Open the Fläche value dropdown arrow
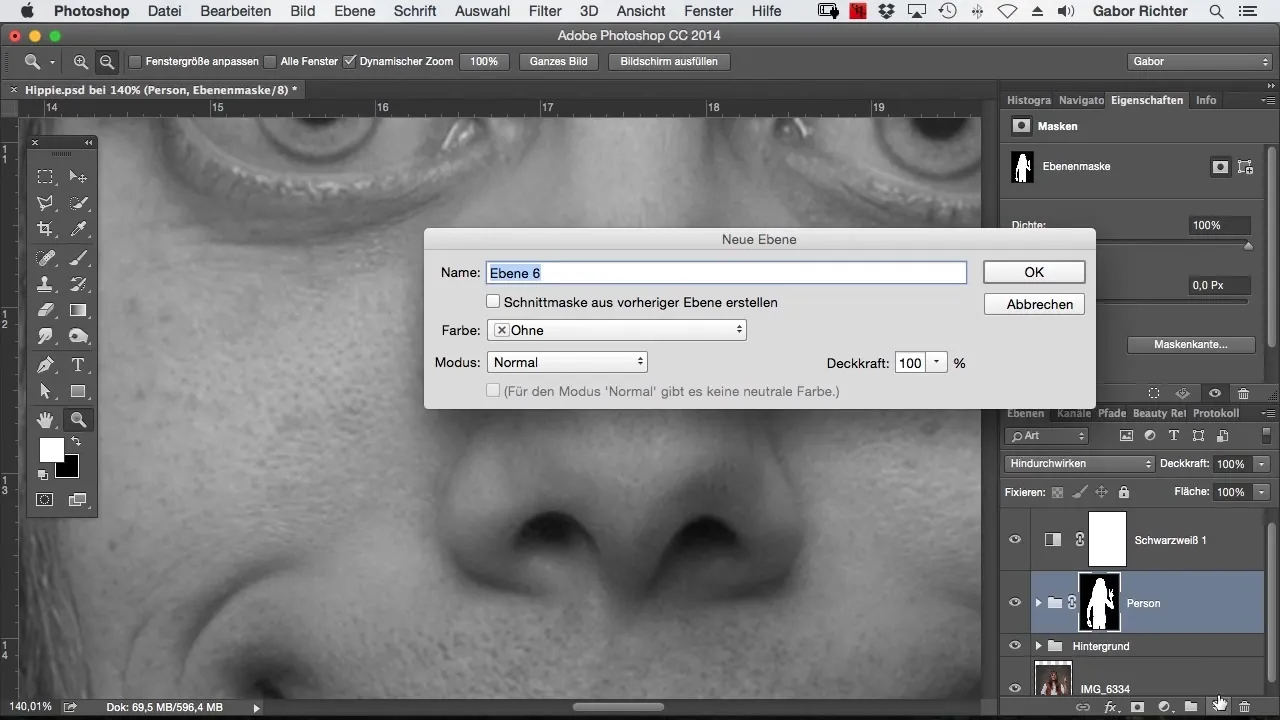1280x720 pixels. (1262, 492)
